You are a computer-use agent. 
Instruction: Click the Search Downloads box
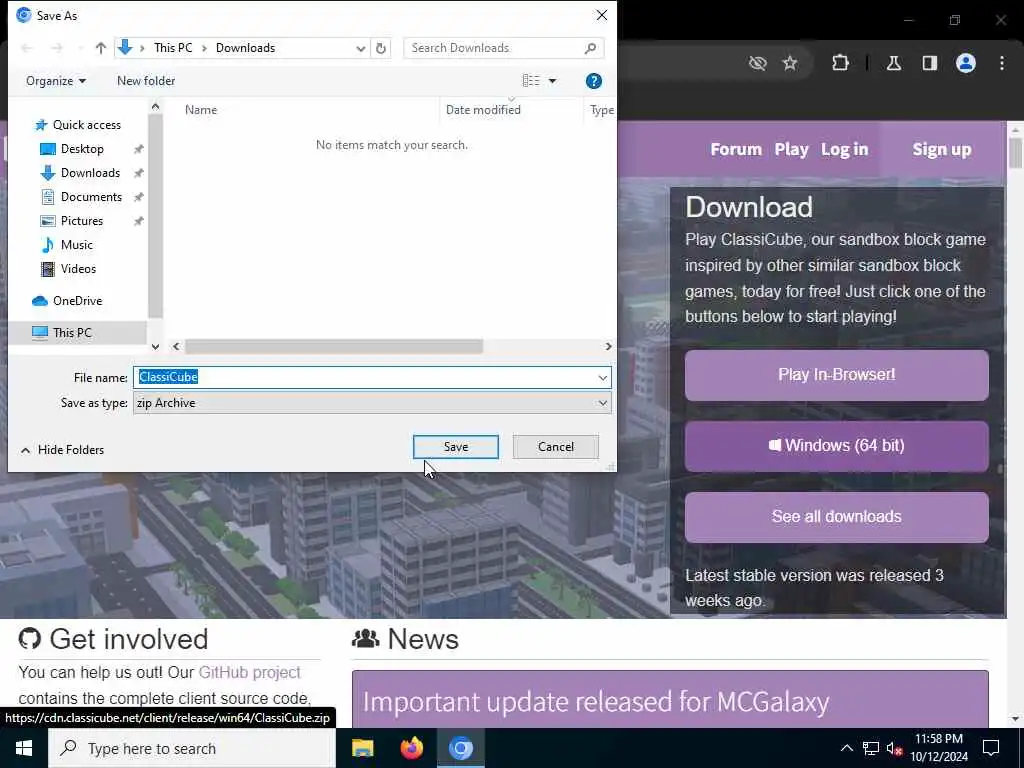click(503, 48)
